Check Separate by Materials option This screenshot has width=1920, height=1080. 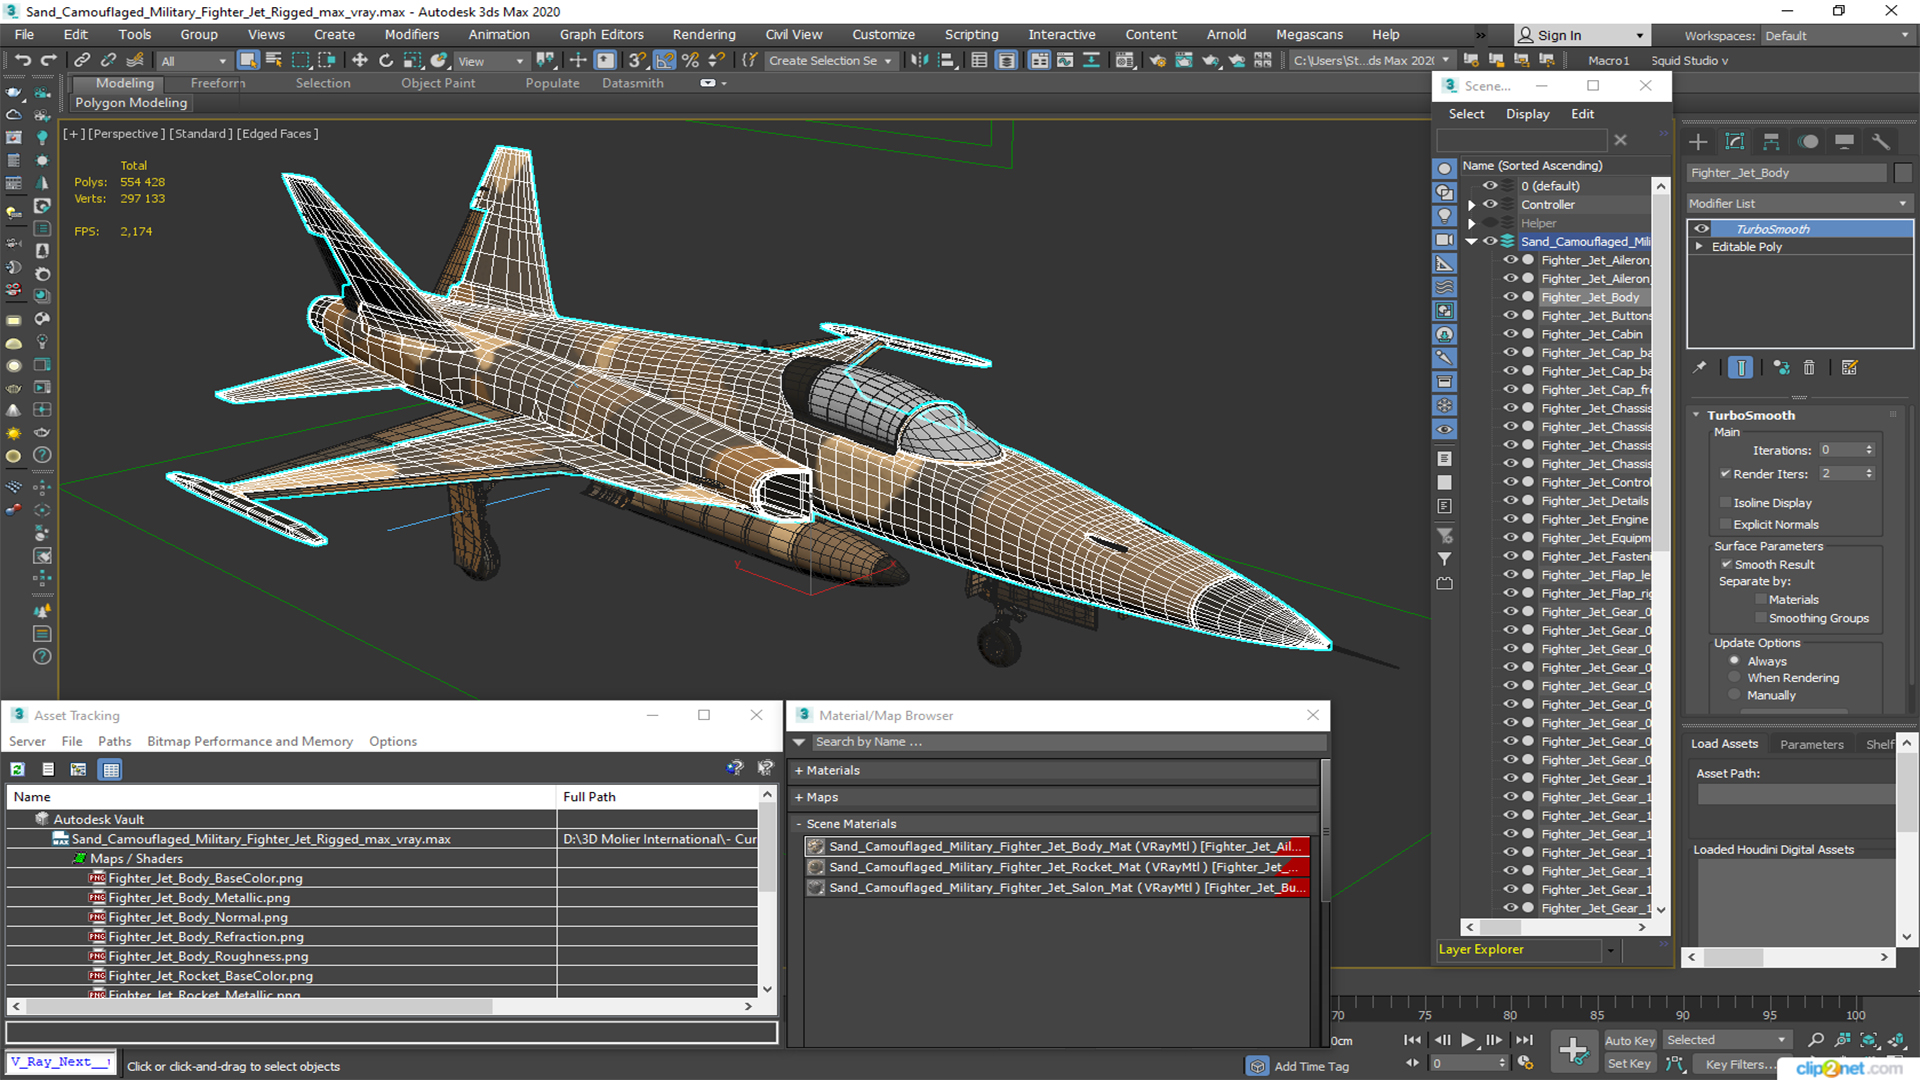(1761, 600)
